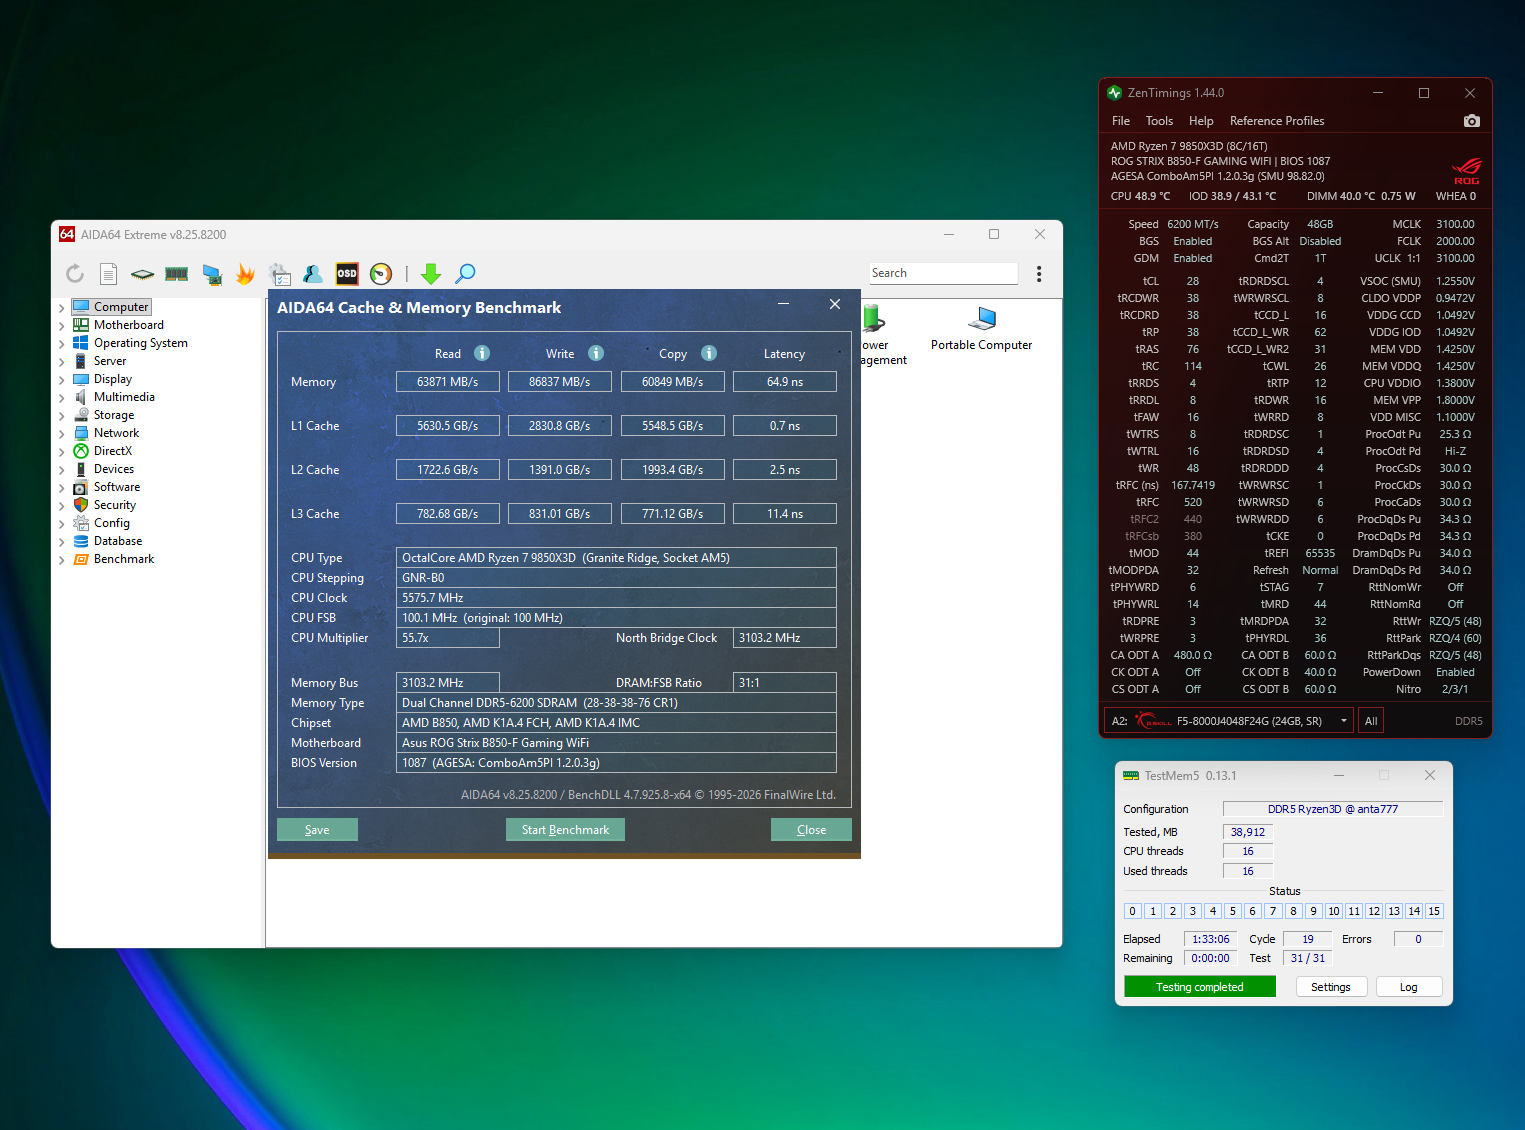This screenshot has width=1525, height=1130.
Task: Click the Write column info icon
Action: point(596,353)
